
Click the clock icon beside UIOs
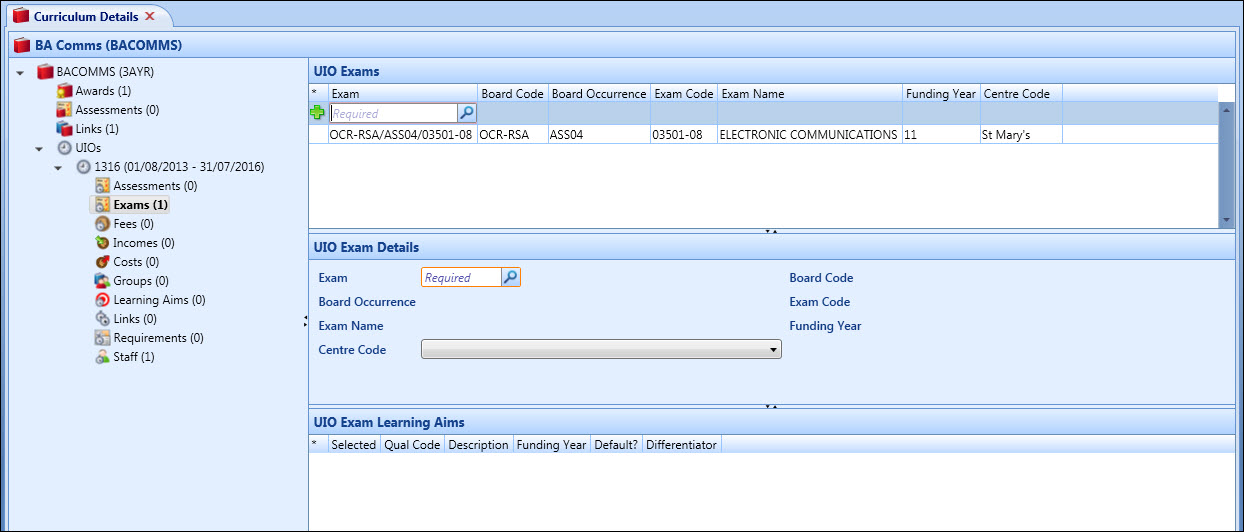[x=65, y=148]
